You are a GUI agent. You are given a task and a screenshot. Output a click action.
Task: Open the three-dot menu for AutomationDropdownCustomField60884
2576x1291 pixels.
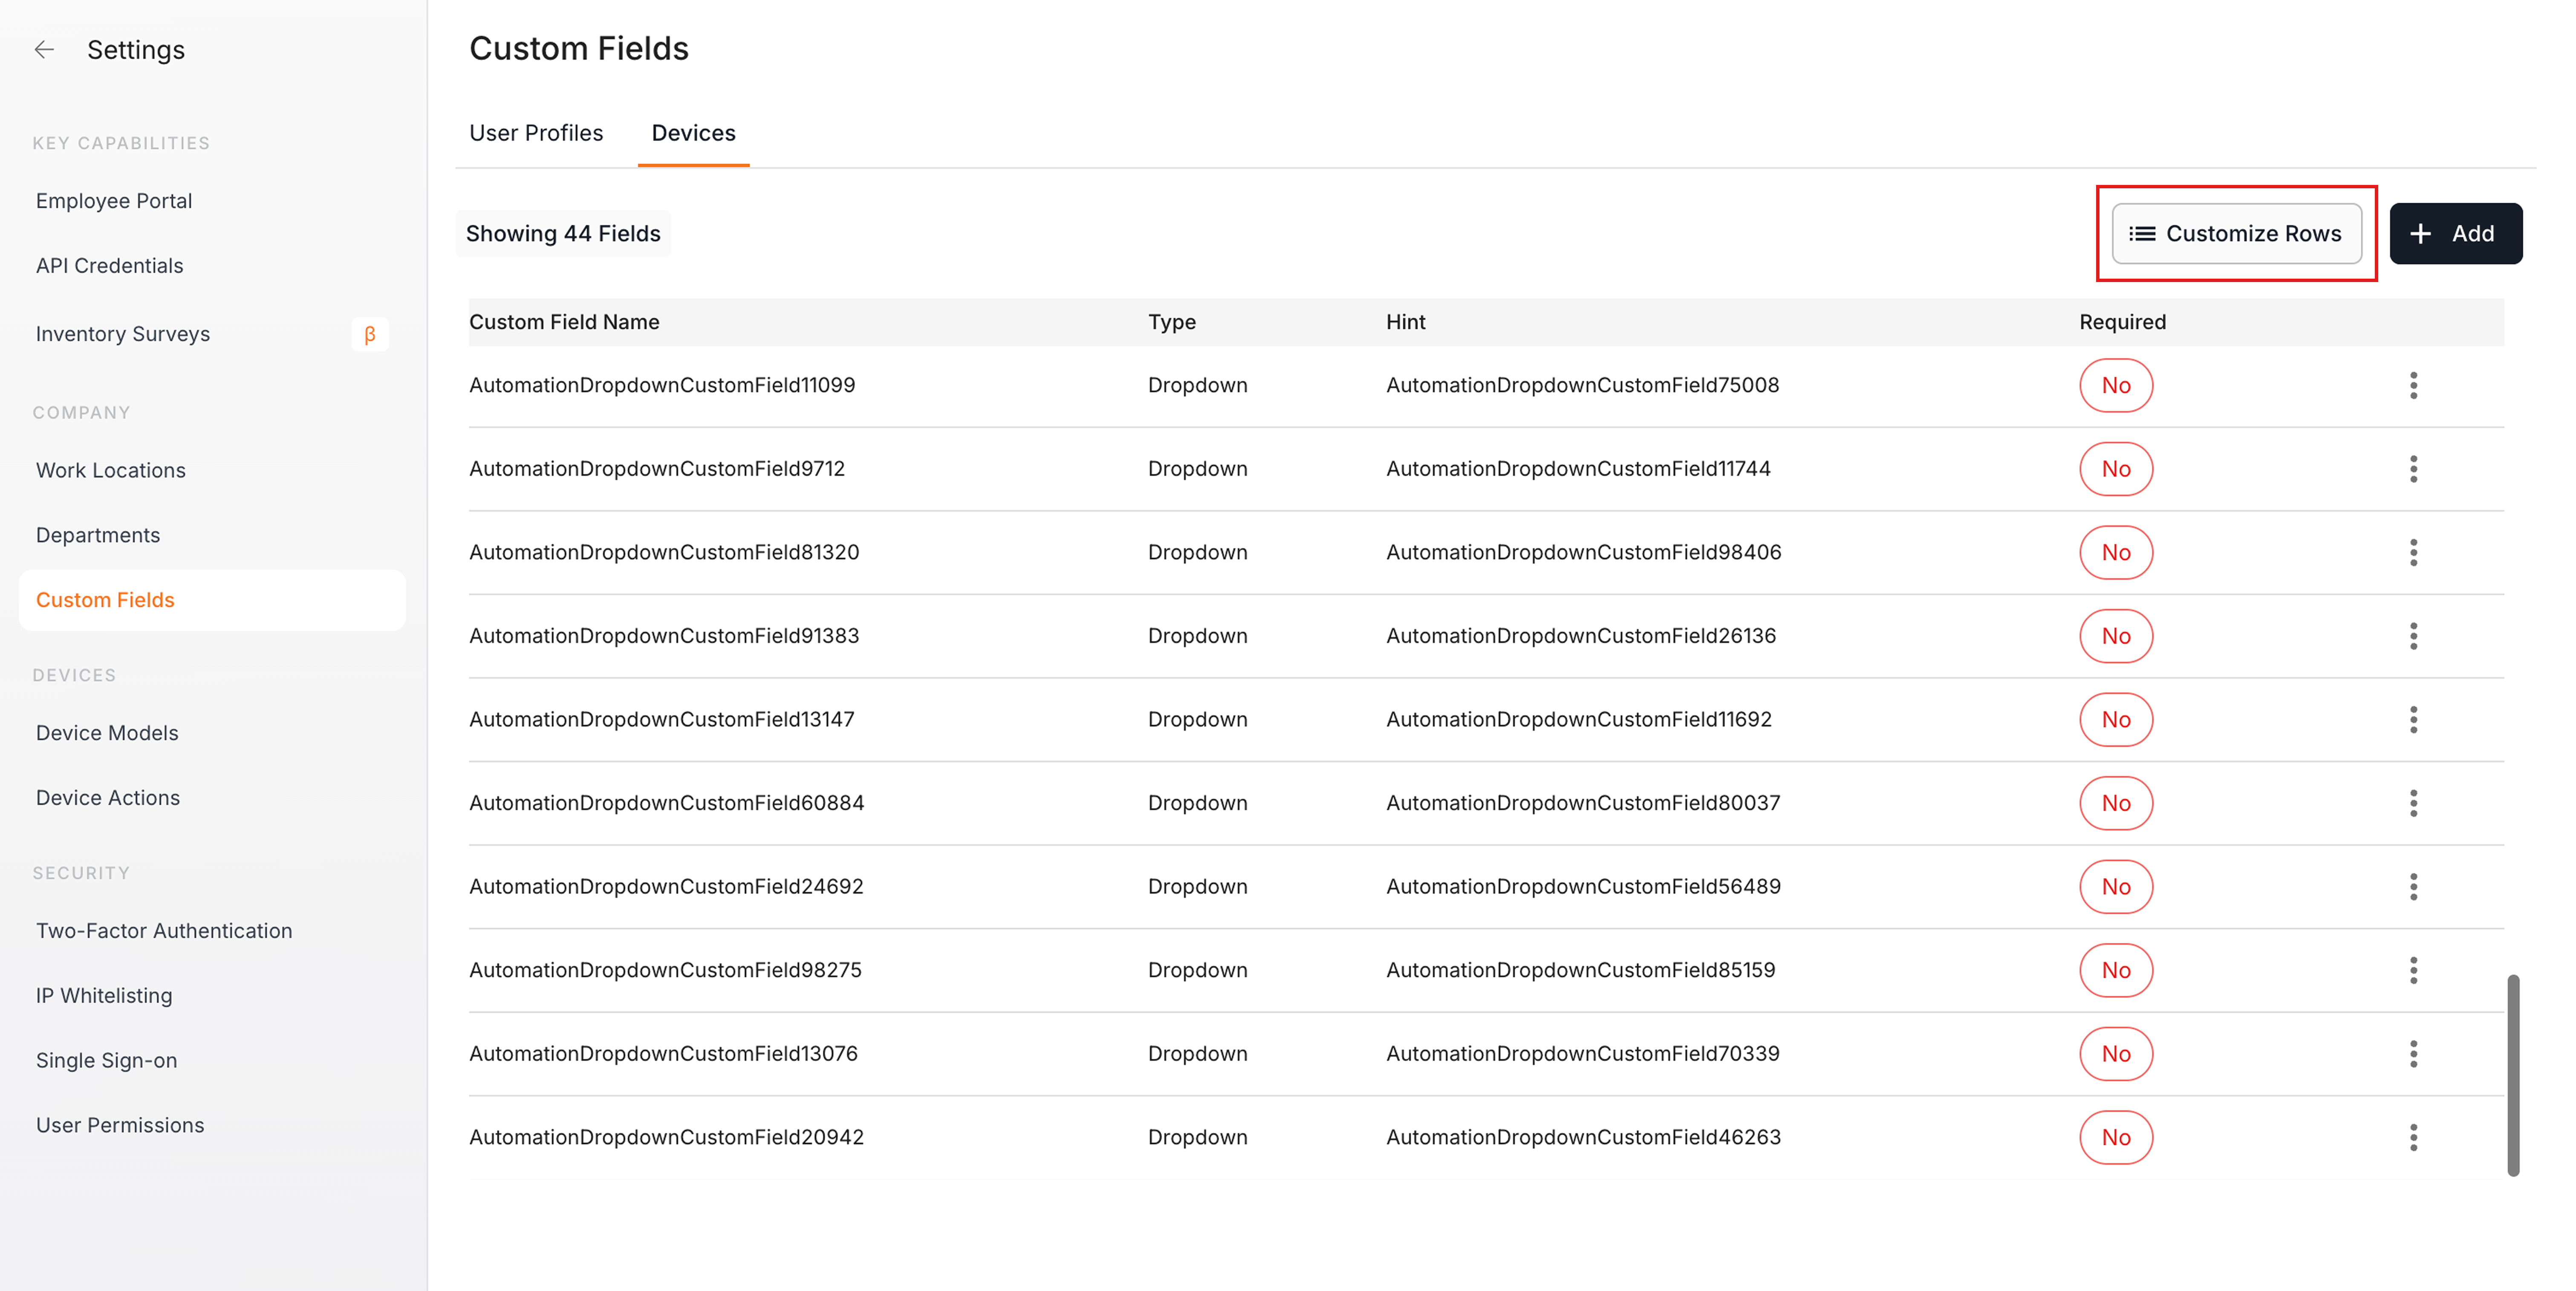click(x=2413, y=803)
